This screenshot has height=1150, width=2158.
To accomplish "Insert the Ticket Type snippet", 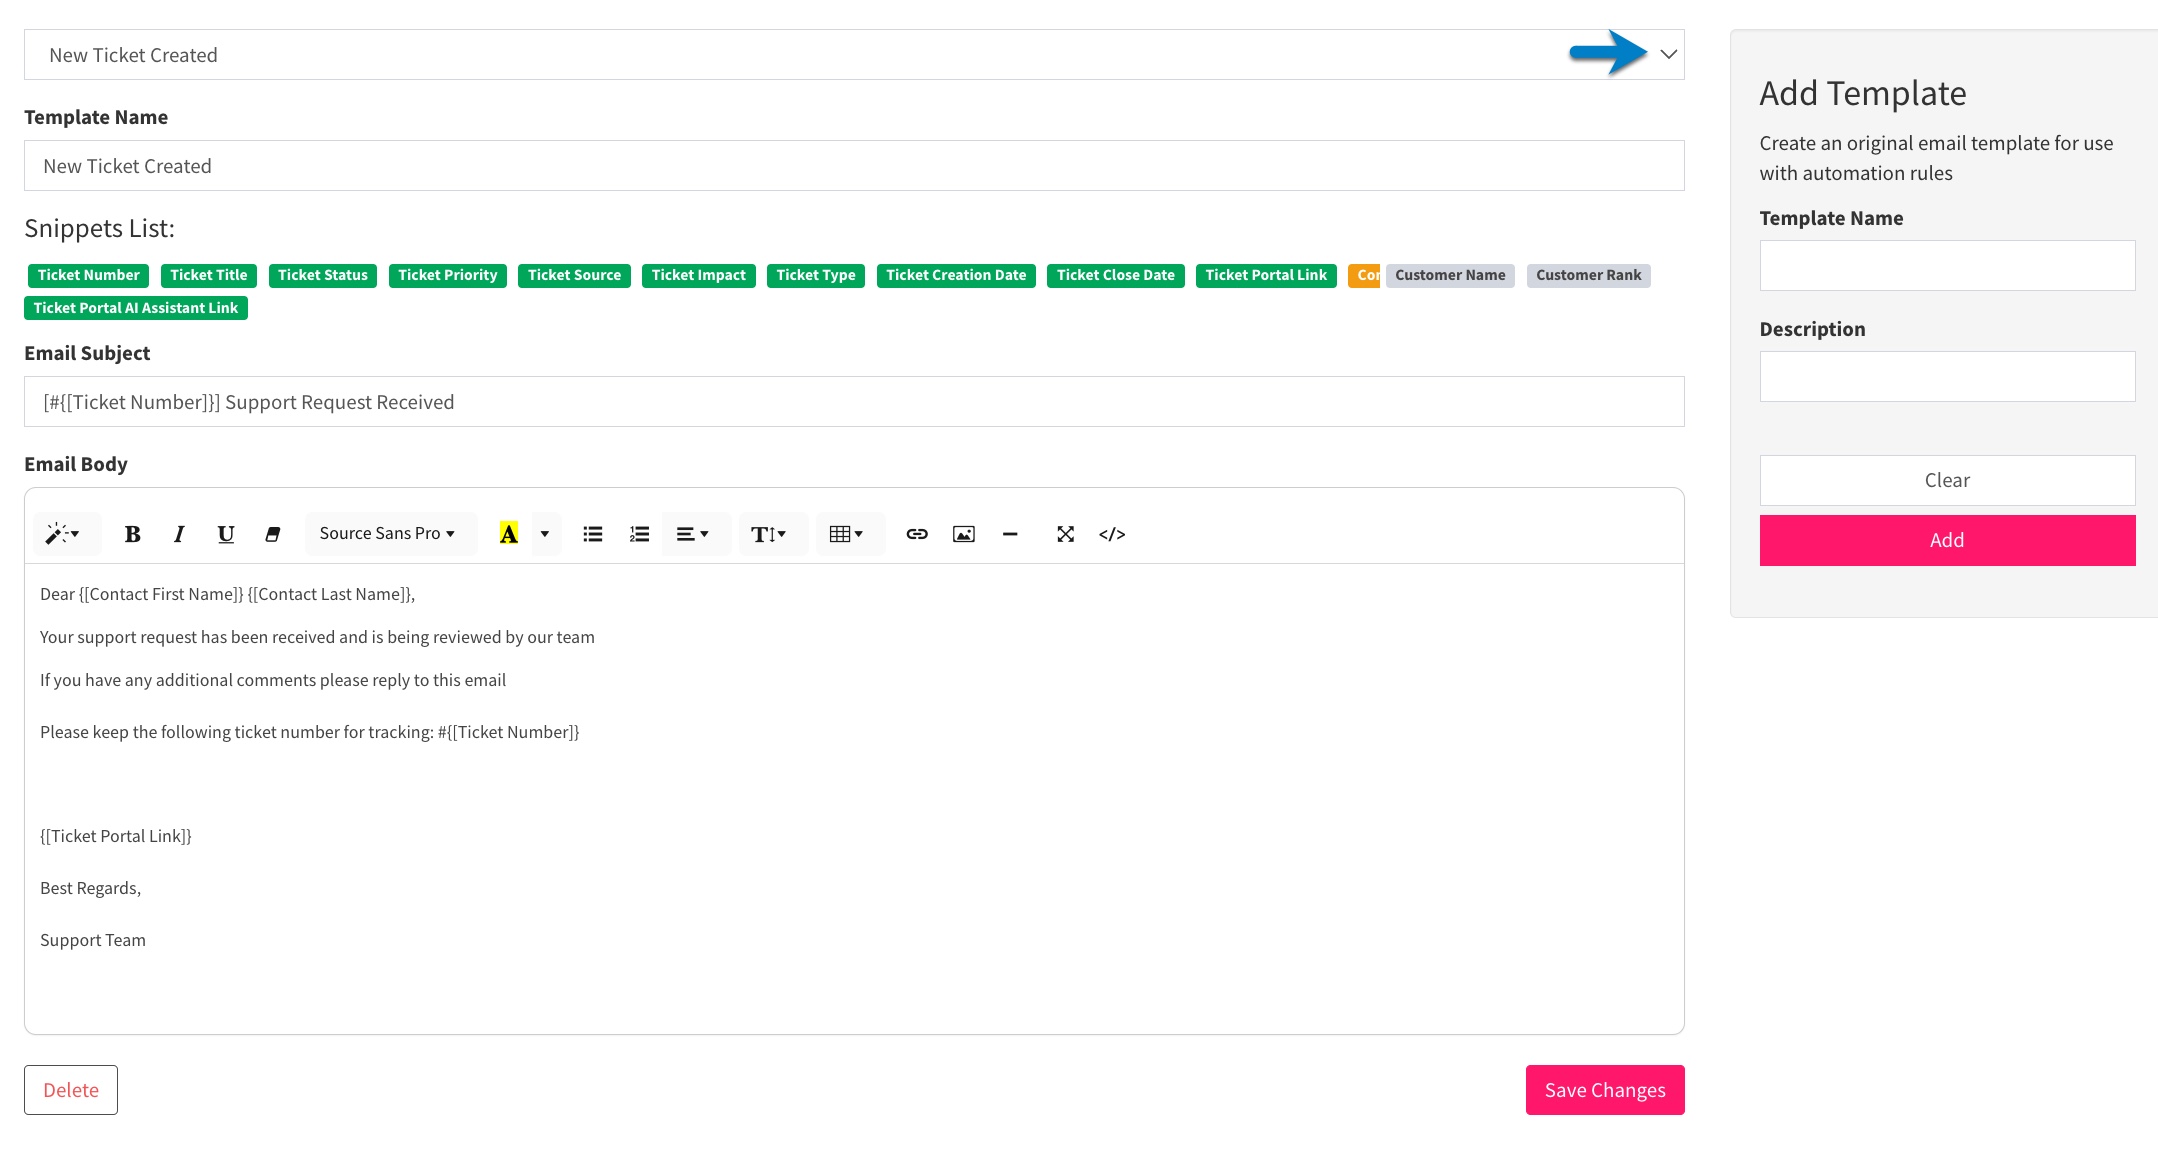I will pos(816,275).
